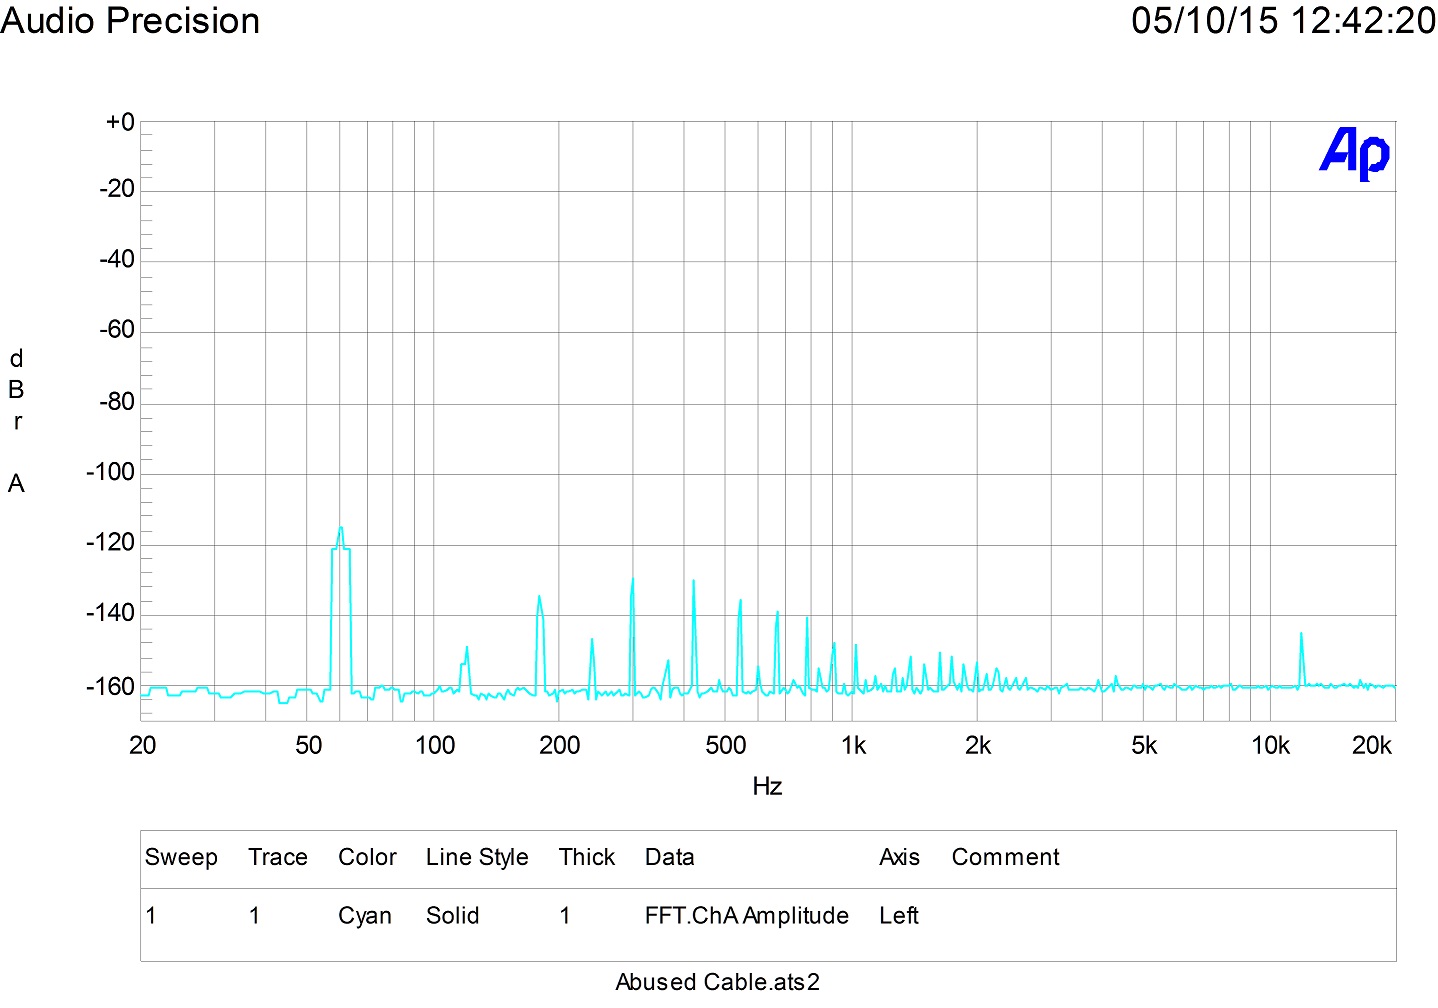The width and height of the screenshot is (1438, 1008).
Task: Click the 'Trace' column header
Action: tap(278, 858)
